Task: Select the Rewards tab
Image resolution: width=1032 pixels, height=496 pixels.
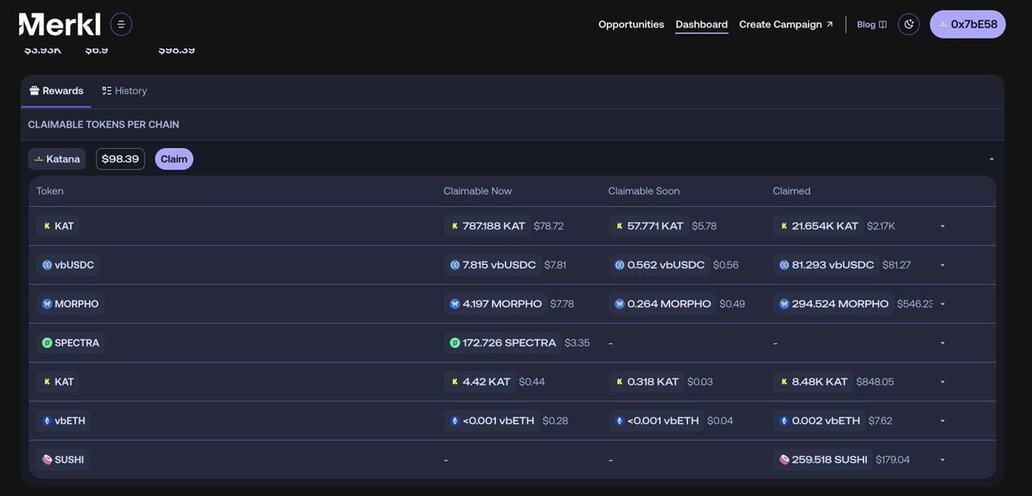Action: coord(56,91)
